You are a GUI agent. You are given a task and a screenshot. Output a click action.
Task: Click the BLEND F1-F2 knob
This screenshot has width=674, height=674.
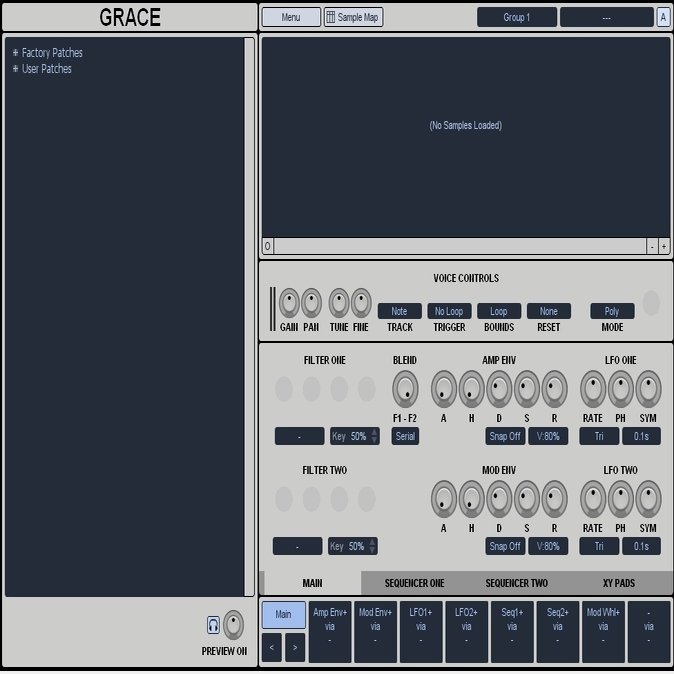tap(405, 389)
